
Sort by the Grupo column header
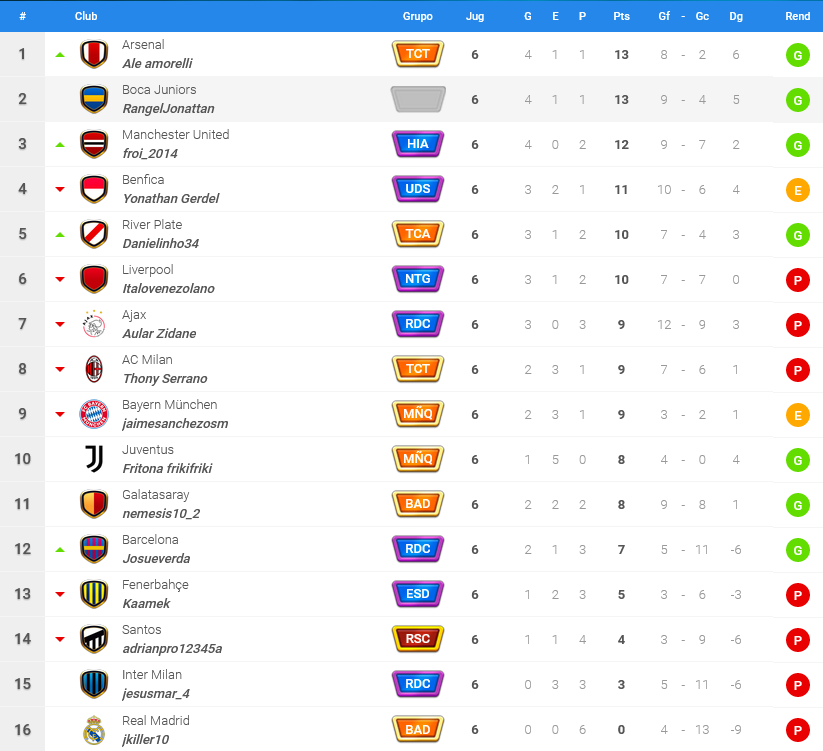(418, 16)
